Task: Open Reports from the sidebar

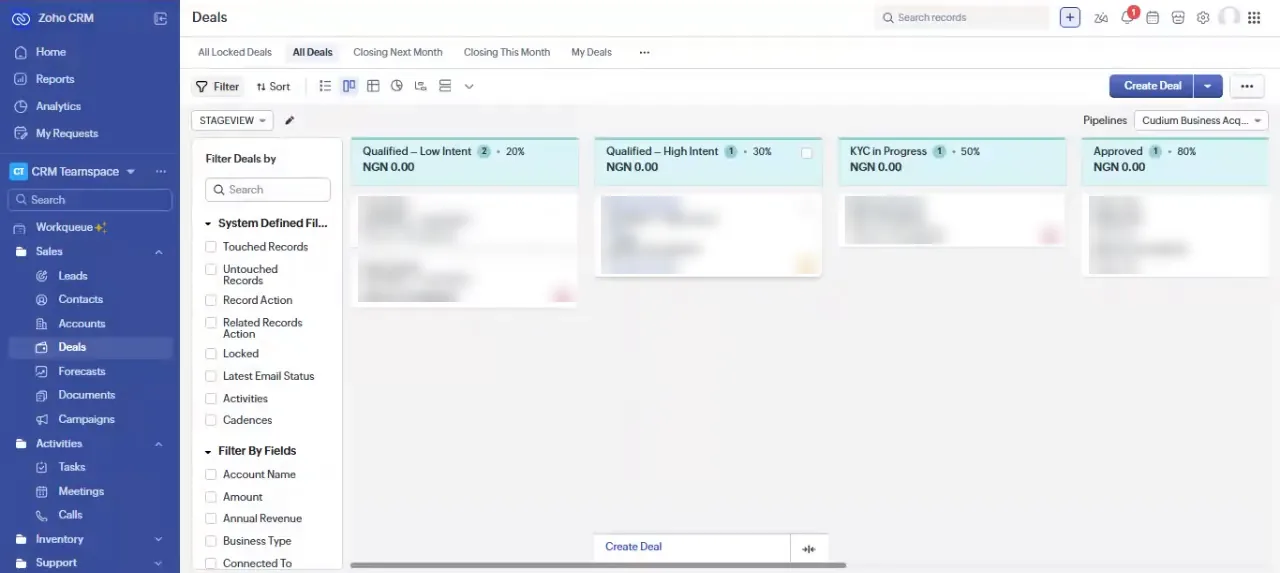Action: pyautogui.click(x=55, y=79)
